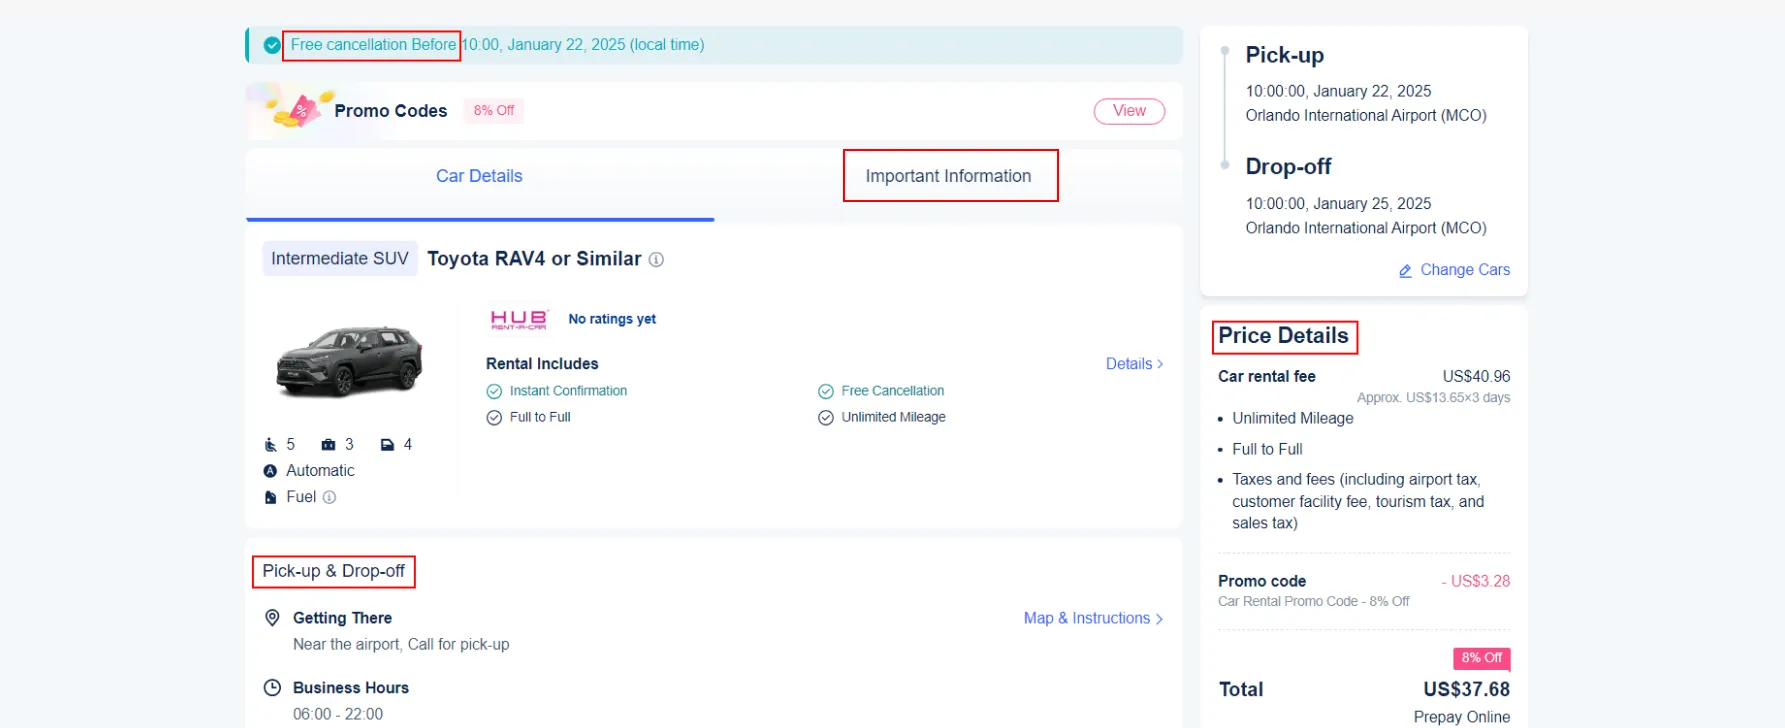
Task: Click the Getting There location pin icon
Action: (272, 618)
